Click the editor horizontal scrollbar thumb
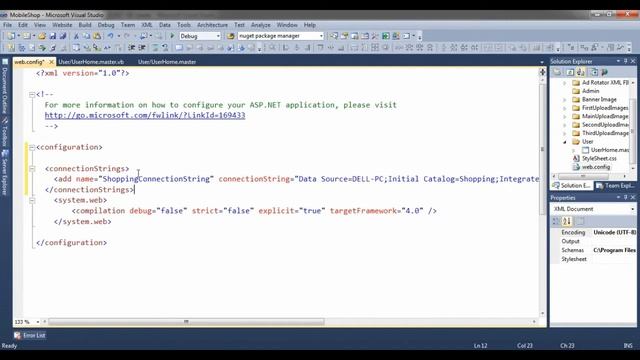This screenshot has width=640, height=360. pyautogui.click(x=186, y=322)
